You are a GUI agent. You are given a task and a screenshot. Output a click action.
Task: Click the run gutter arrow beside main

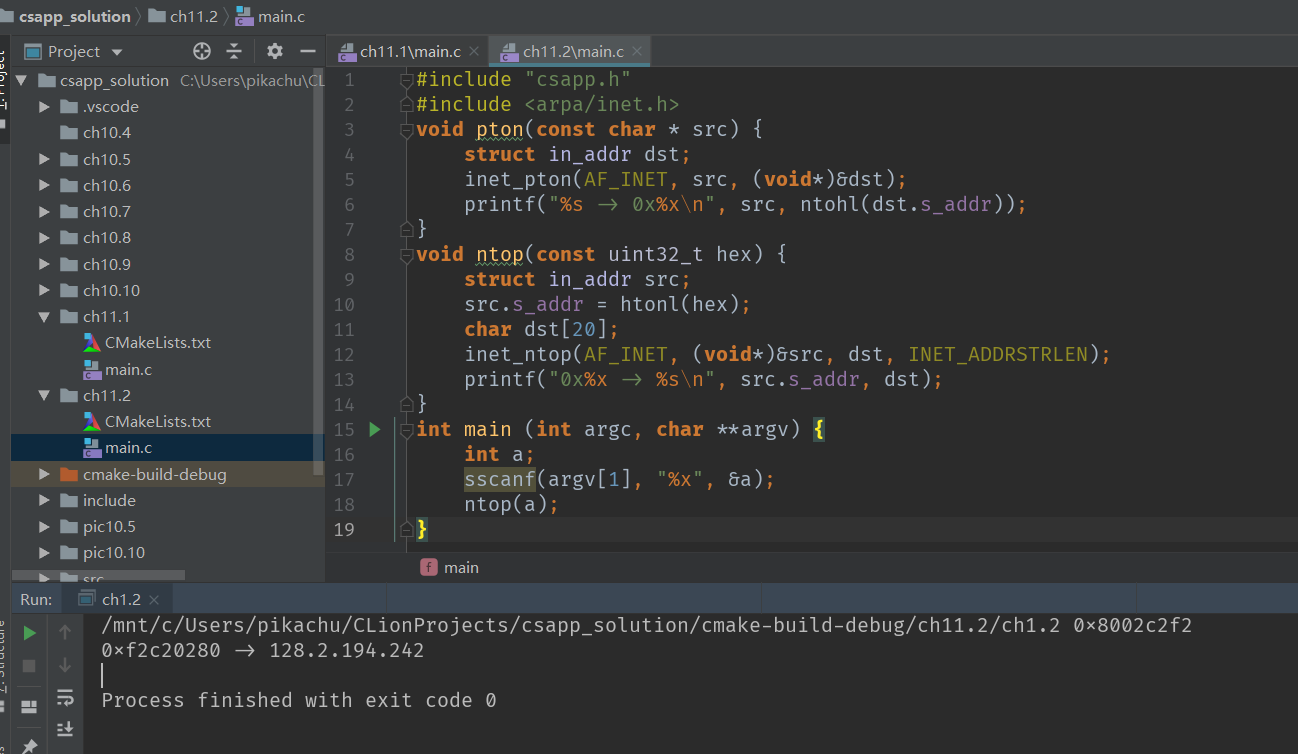pos(375,429)
